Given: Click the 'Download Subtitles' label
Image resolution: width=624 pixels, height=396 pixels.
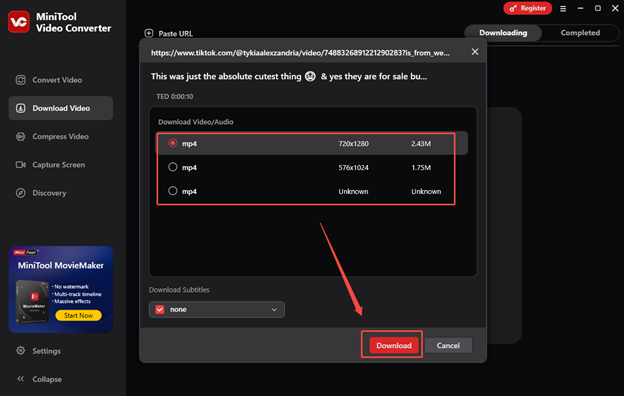Looking at the screenshot, I should (179, 290).
